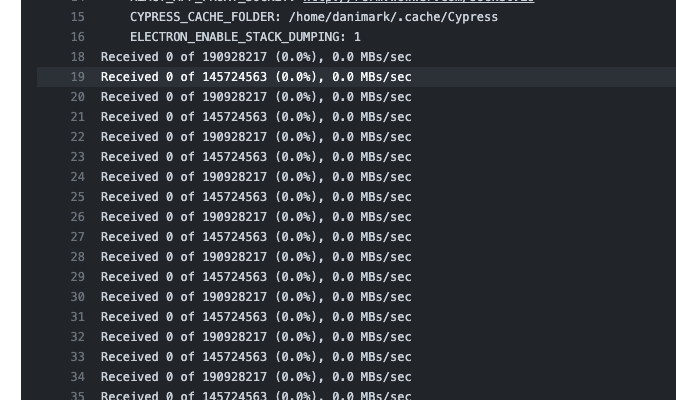
Task: Select the log message on line 28
Action: (256, 257)
